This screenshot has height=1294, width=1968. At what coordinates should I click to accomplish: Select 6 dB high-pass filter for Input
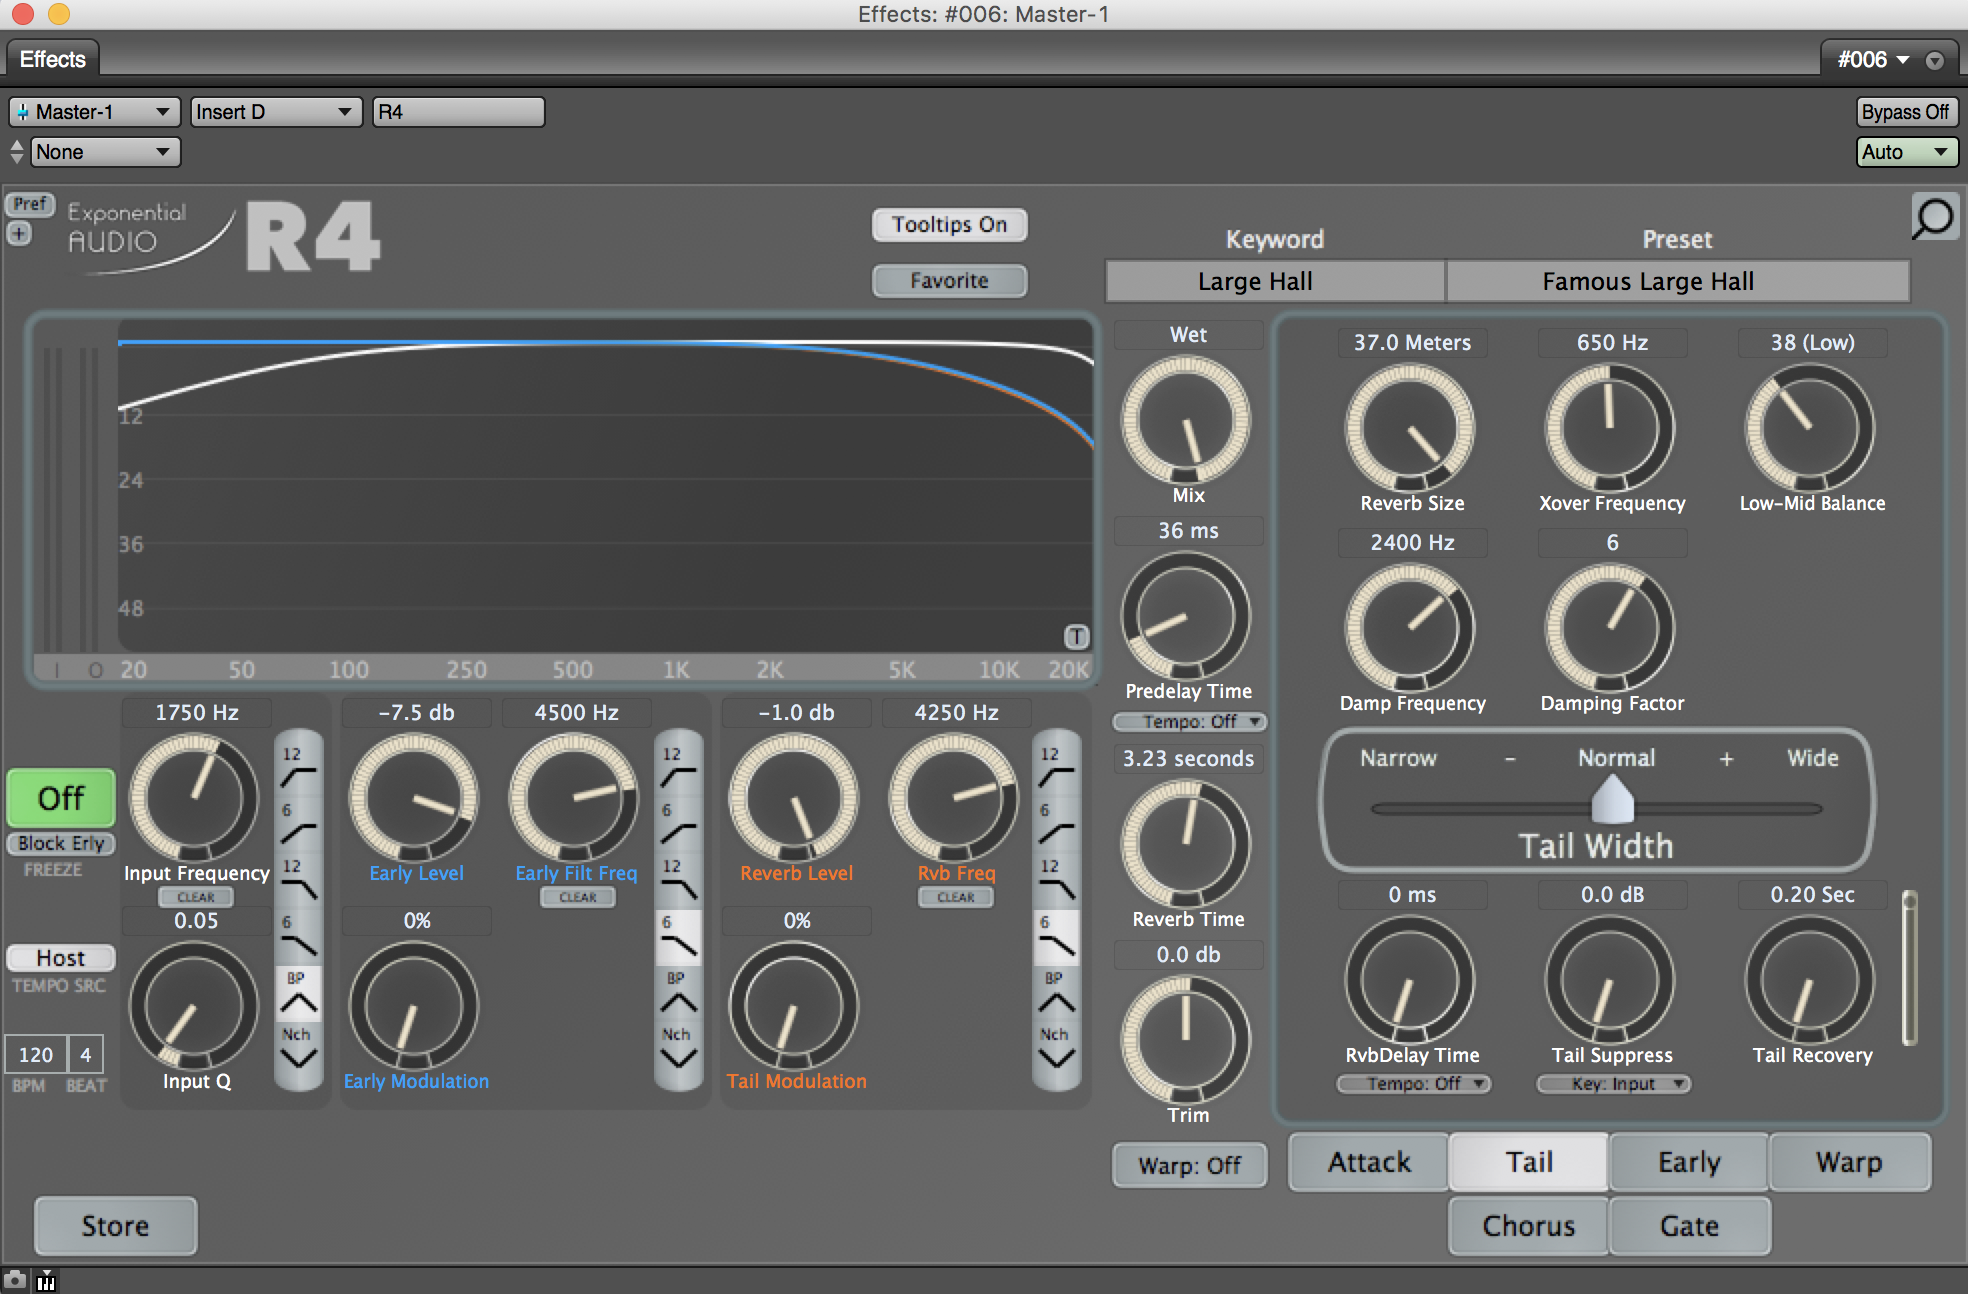298,824
